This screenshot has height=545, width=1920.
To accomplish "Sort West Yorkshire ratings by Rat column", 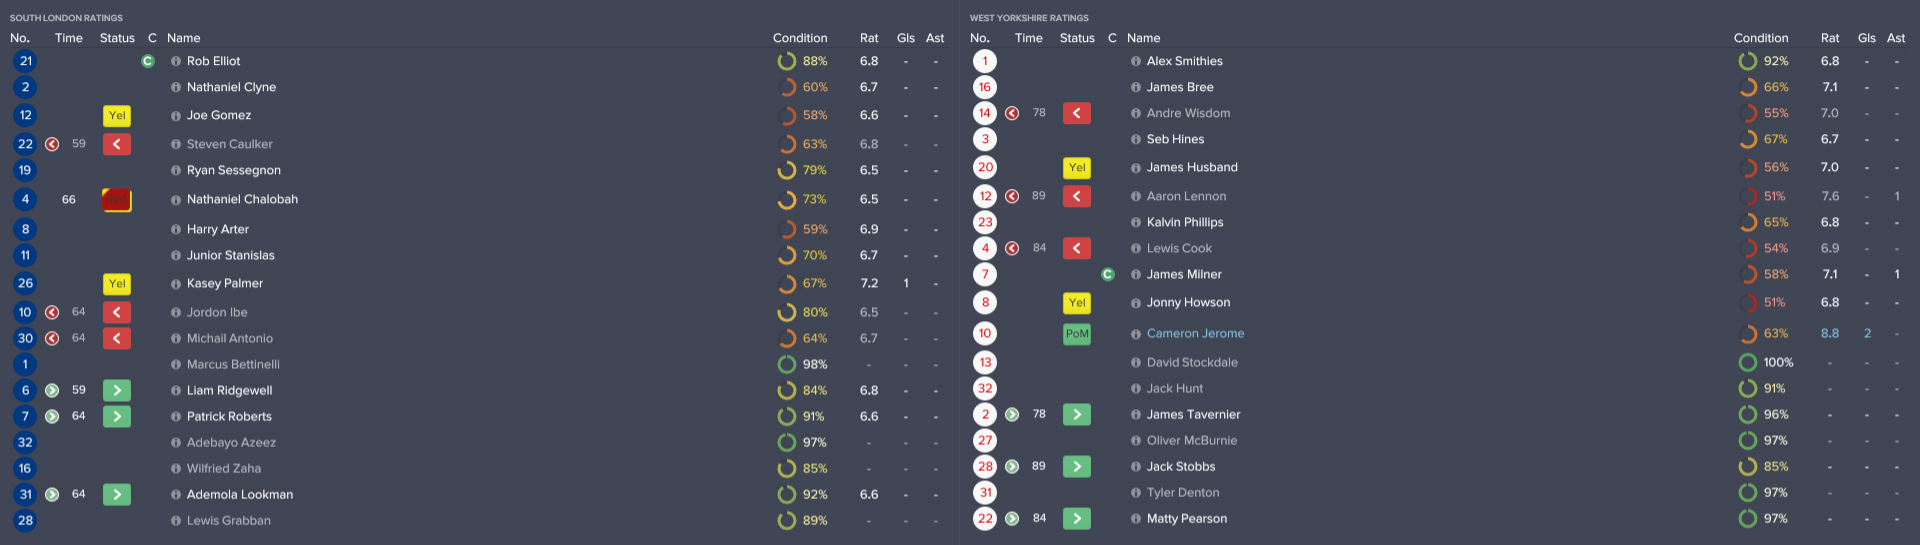I will click(1829, 38).
